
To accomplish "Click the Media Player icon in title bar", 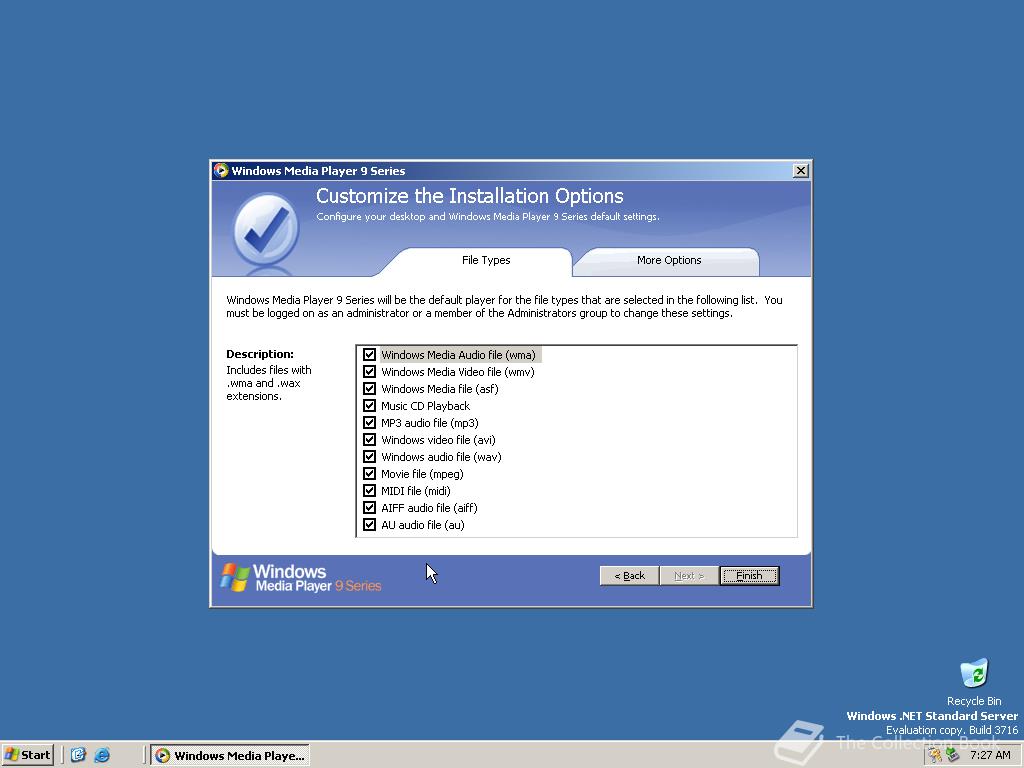I will [x=221, y=170].
